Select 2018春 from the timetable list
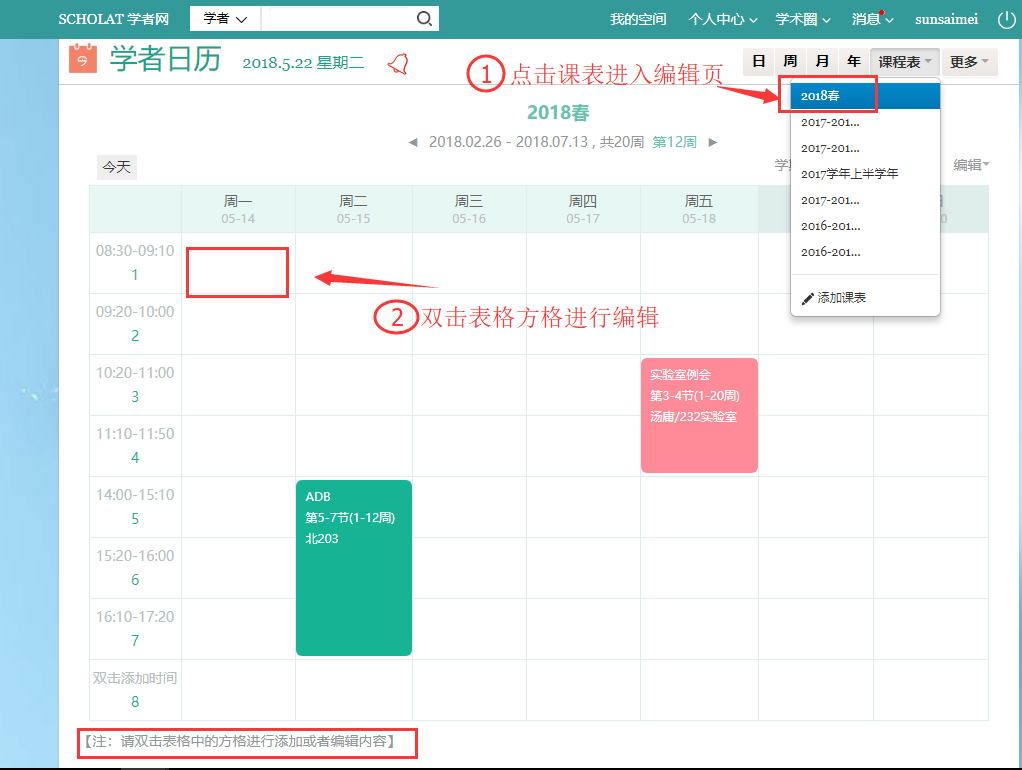 [865, 96]
